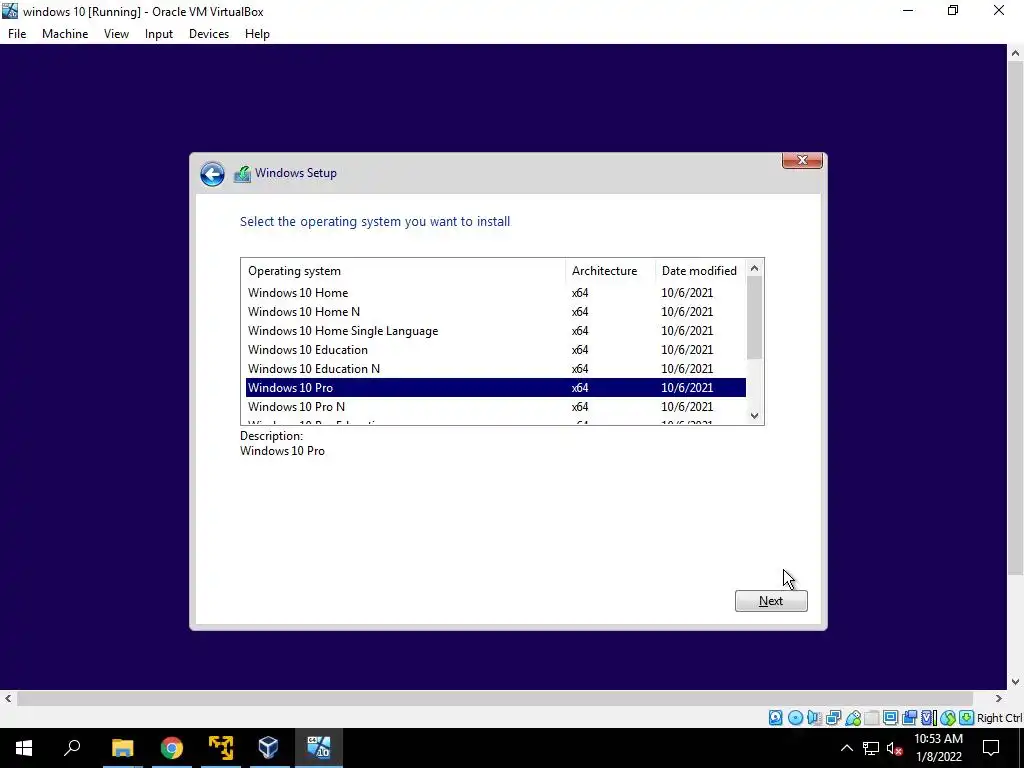Open VirtualBox Manager cube icon on taskbar
The width and height of the screenshot is (1024, 768).
coord(268,747)
